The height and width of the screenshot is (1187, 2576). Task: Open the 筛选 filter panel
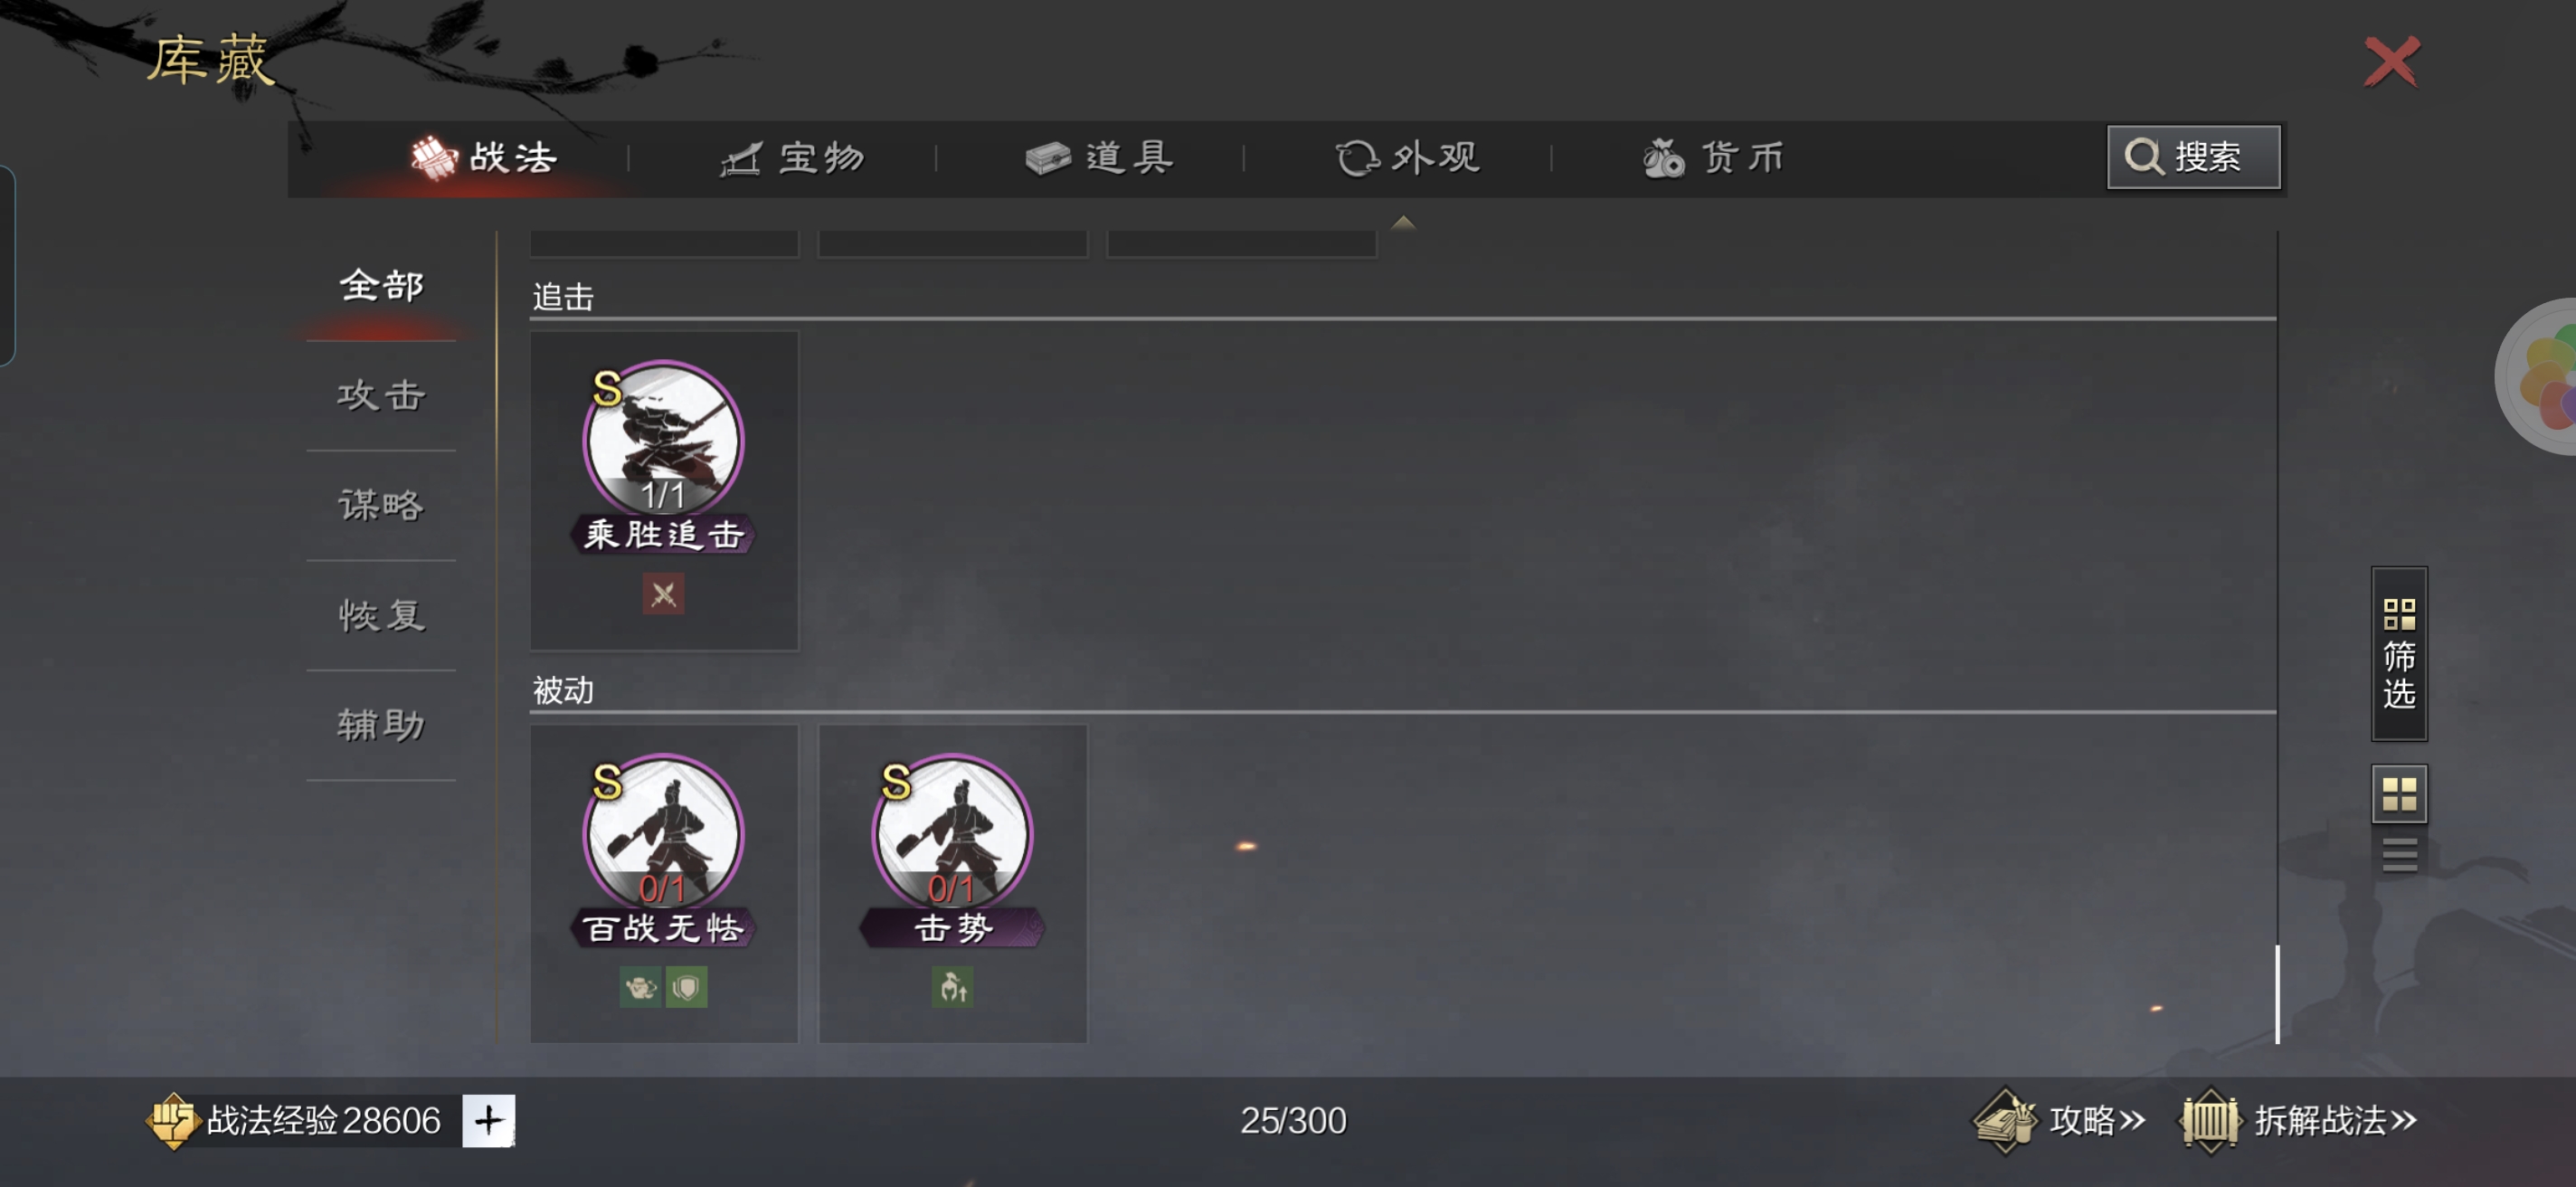click(x=2399, y=653)
